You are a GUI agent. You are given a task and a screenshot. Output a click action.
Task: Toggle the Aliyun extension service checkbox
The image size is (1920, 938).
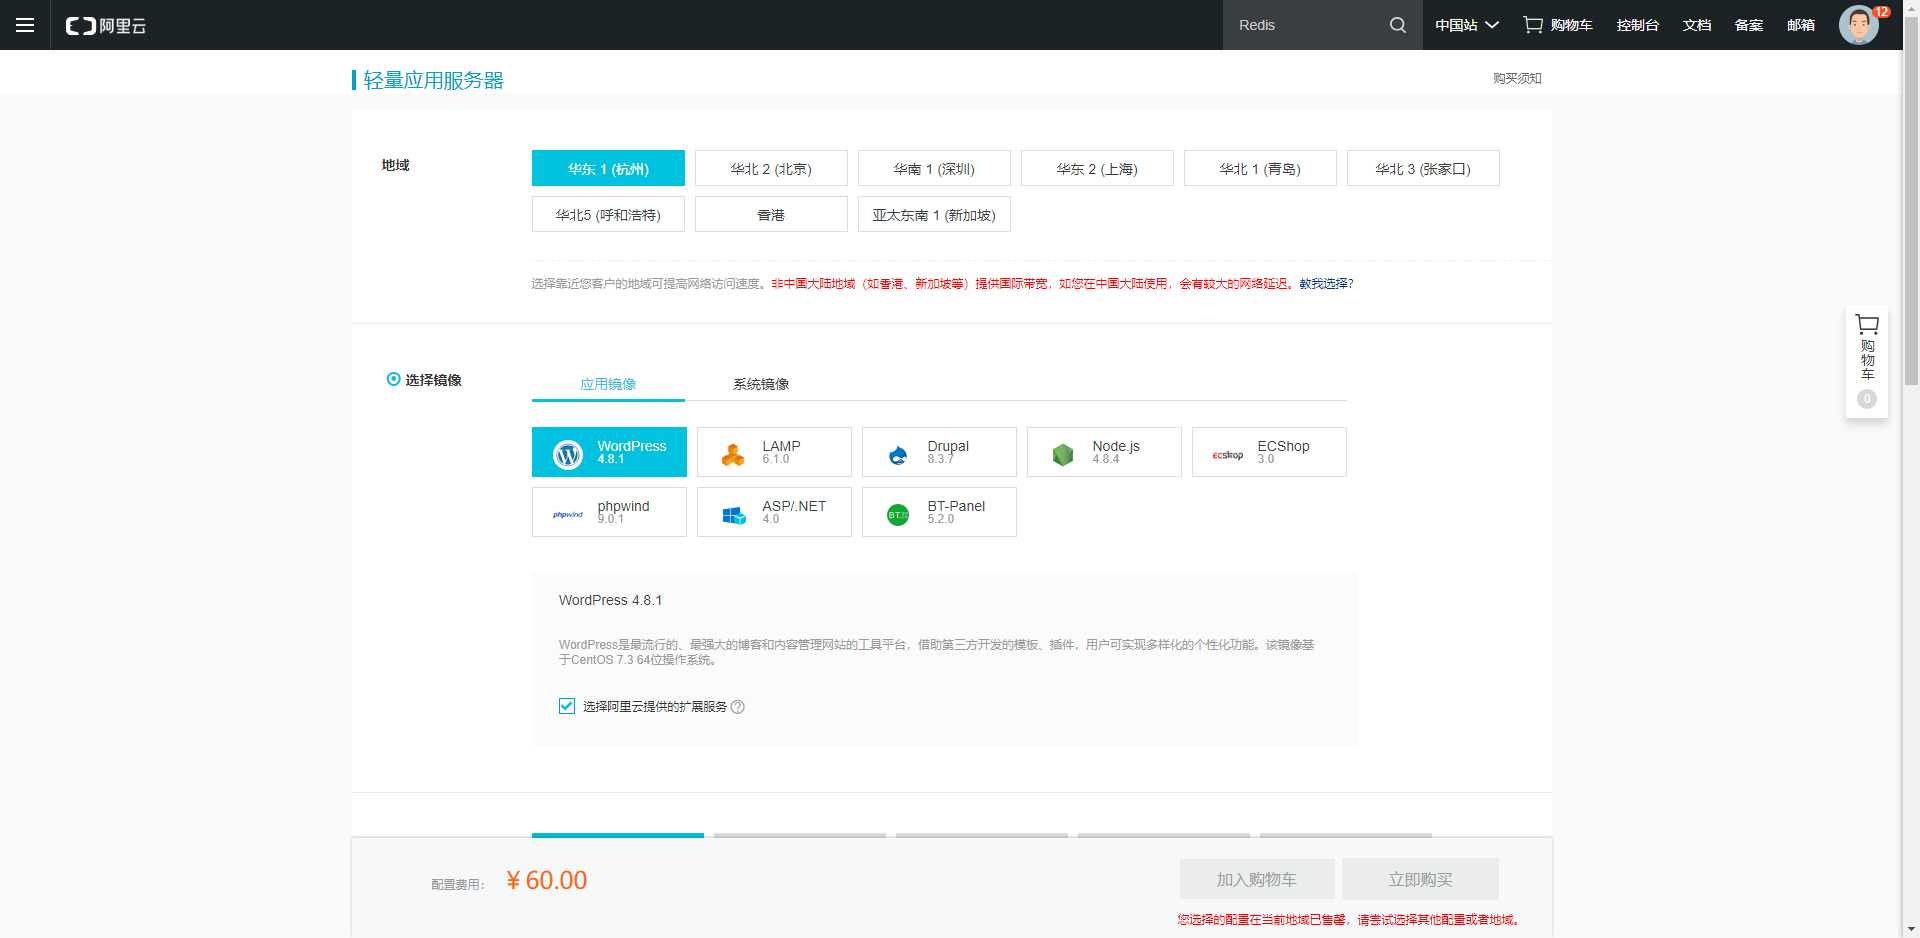[567, 706]
